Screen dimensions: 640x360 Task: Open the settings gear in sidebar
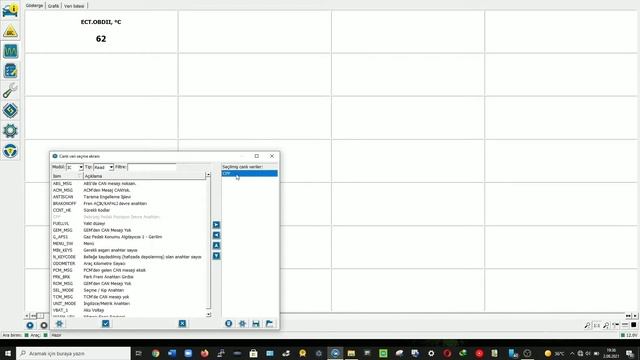pyautogui.click(x=10, y=131)
